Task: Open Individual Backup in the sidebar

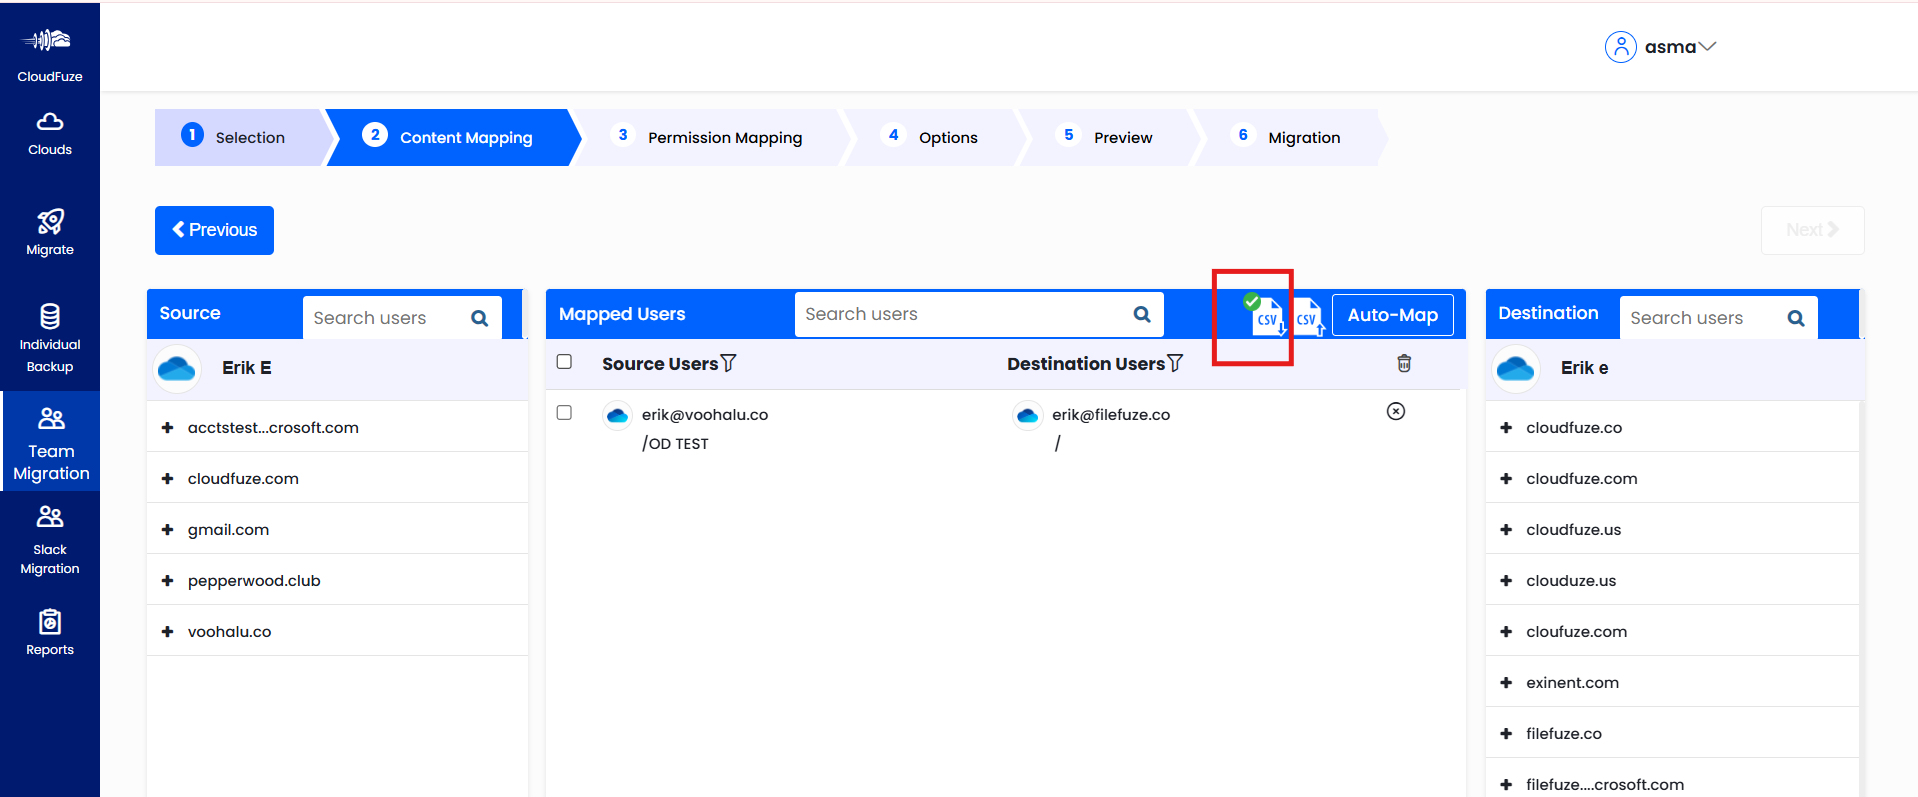Action: (x=49, y=338)
